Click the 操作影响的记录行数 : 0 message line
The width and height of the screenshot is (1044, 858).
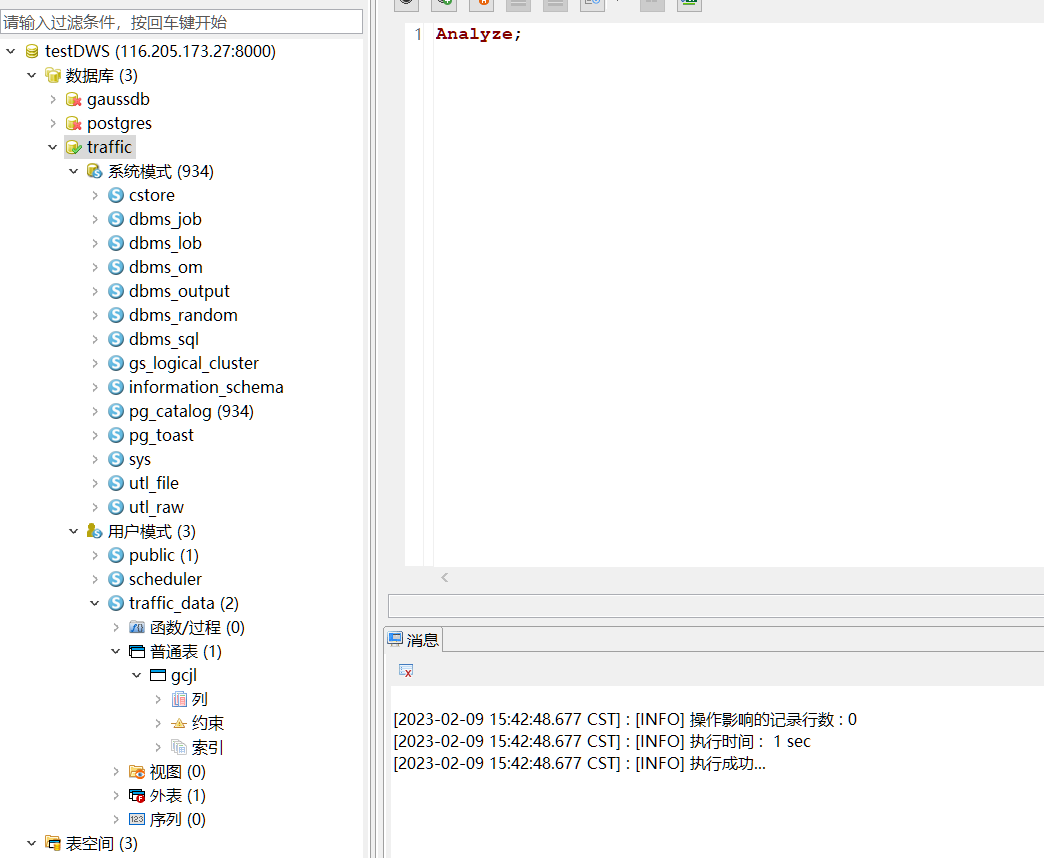point(625,720)
